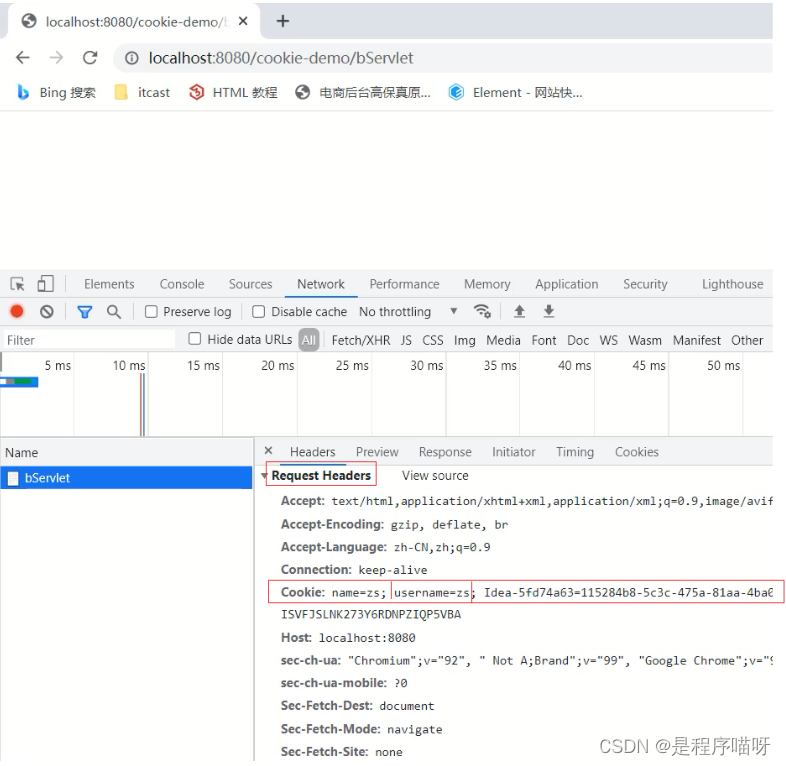Open the No throttling dropdown

[x=408, y=312]
